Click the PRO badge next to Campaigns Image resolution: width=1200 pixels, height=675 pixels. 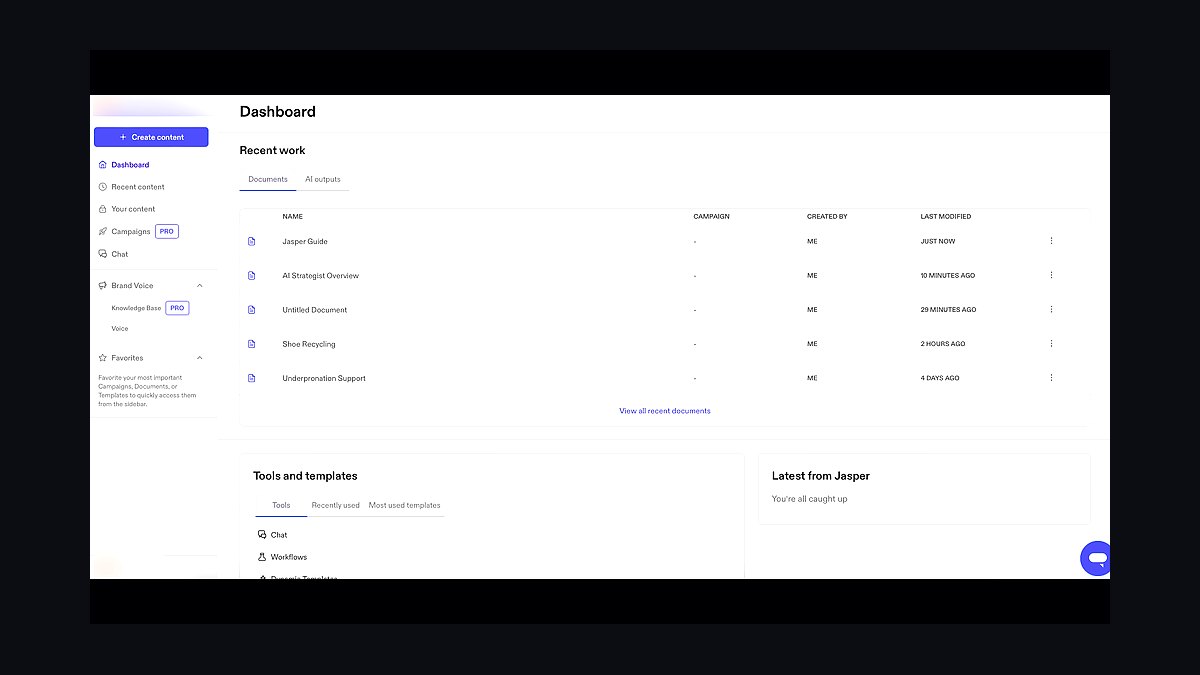(167, 231)
